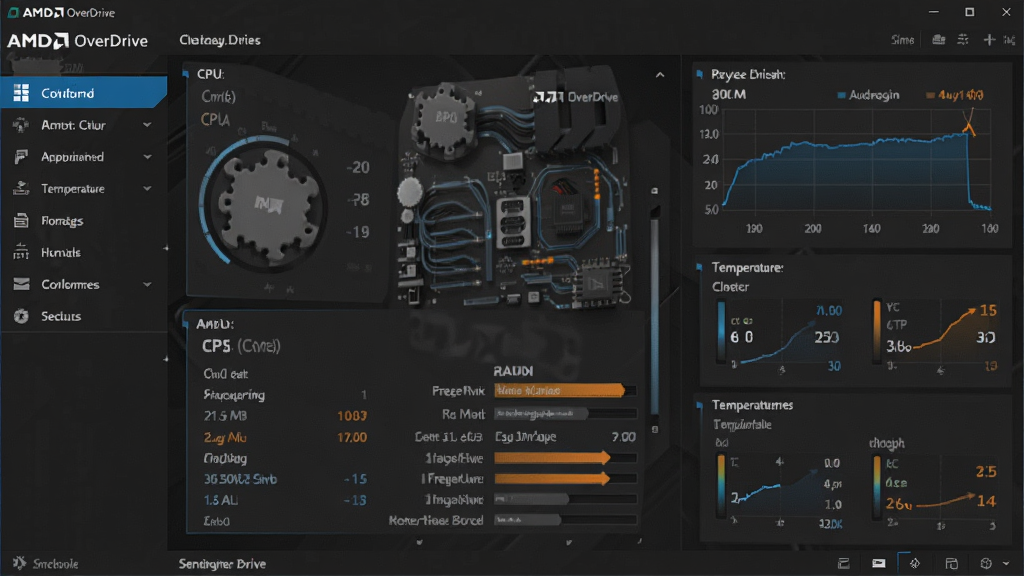Click the sliders icon in top toolbar
The width and height of the screenshot is (1024, 576).
click(963, 40)
